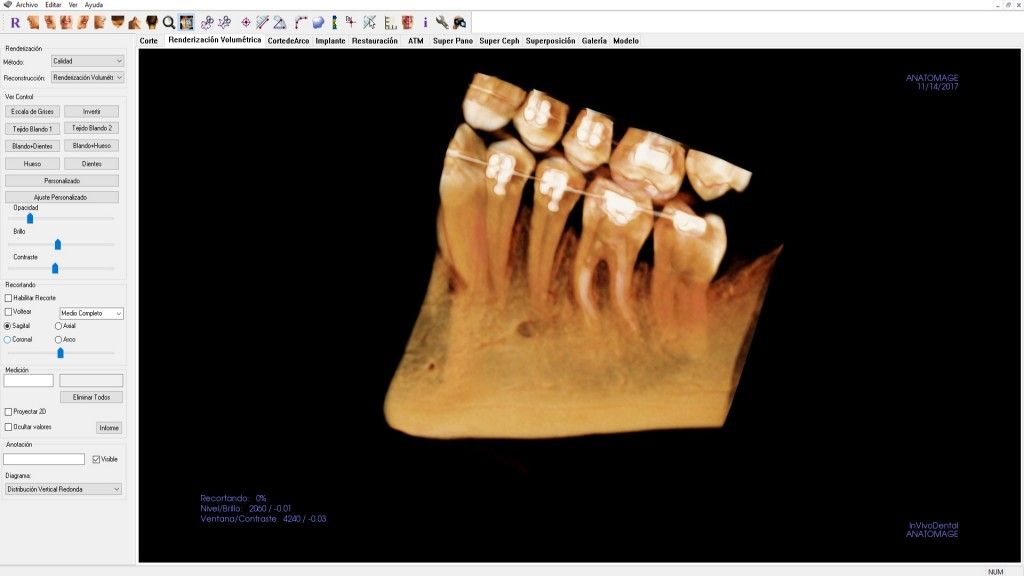The image size is (1024, 576).
Task: Select the red crosshair marker tool
Action: 246,22
